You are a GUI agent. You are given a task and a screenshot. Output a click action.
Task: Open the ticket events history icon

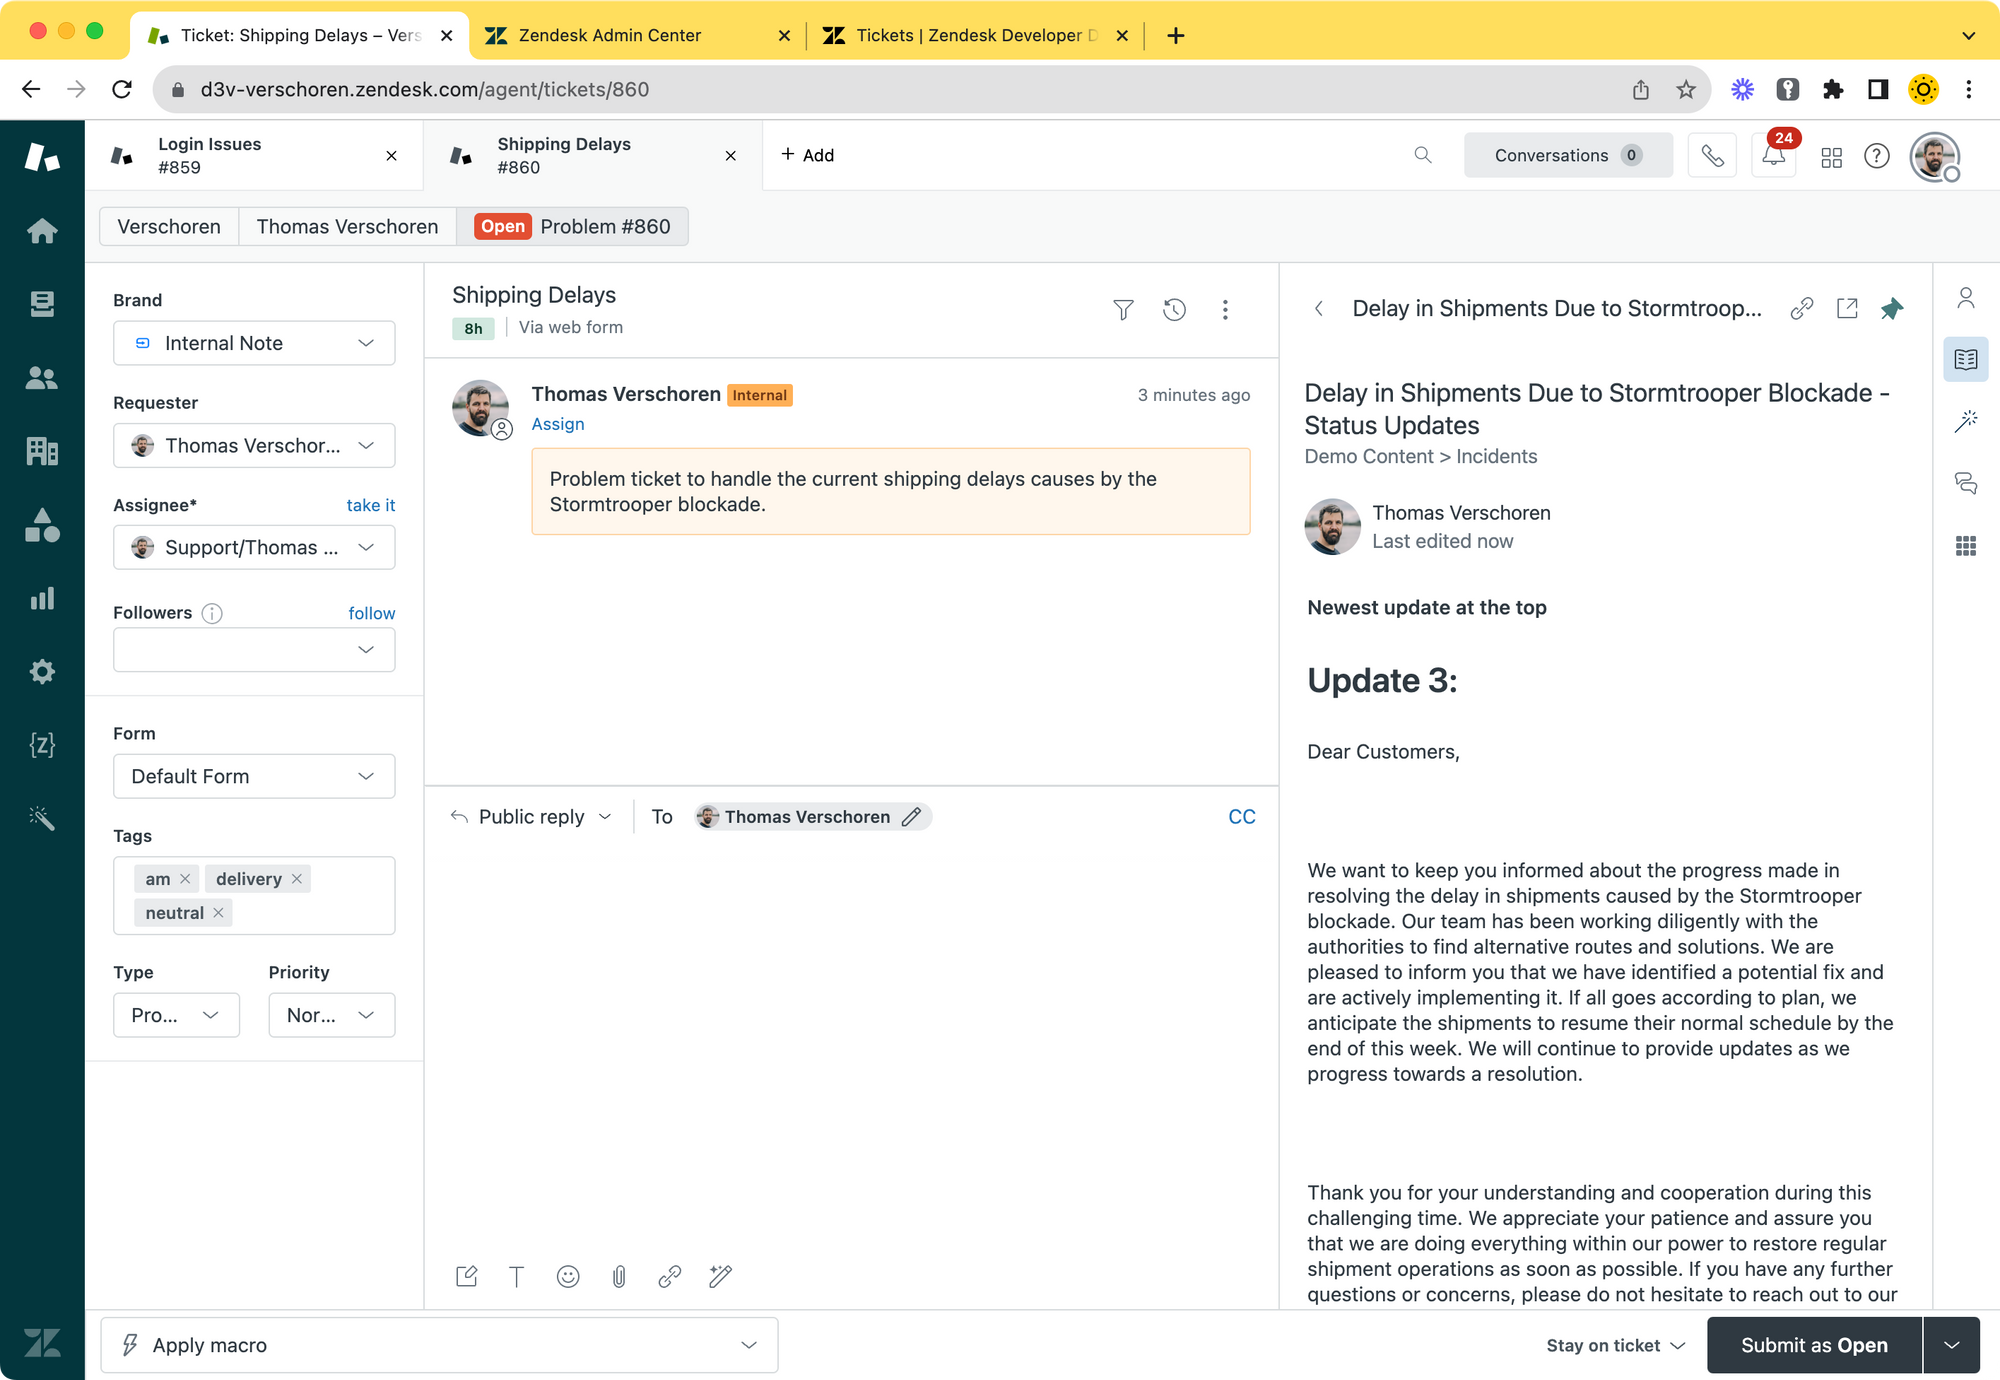(x=1174, y=310)
